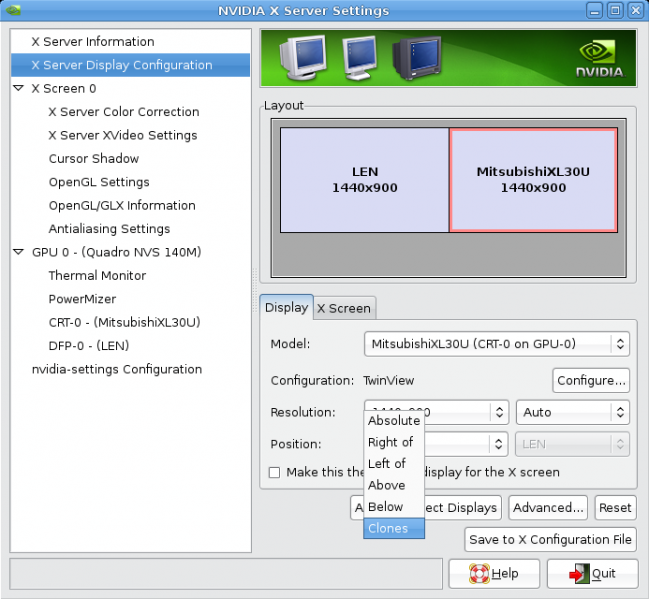The image size is (649, 599).
Task: Click Save to X Configuration File
Action: (550, 539)
